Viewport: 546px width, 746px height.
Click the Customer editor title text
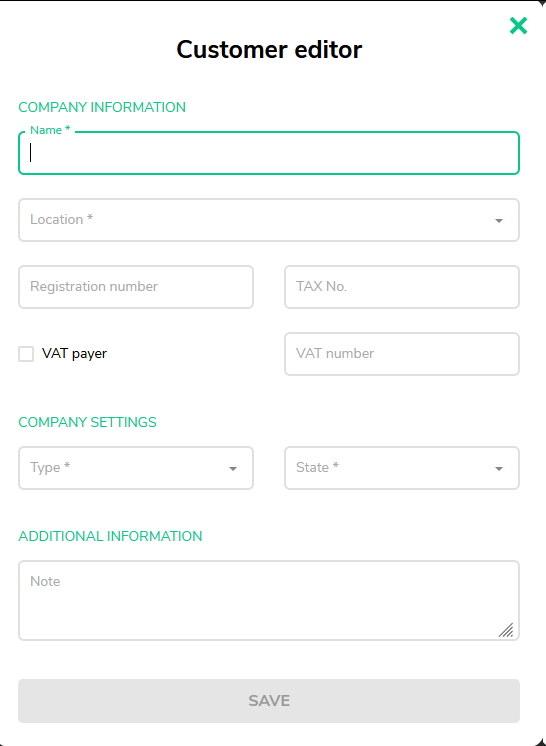pyautogui.click(x=269, y=49)
